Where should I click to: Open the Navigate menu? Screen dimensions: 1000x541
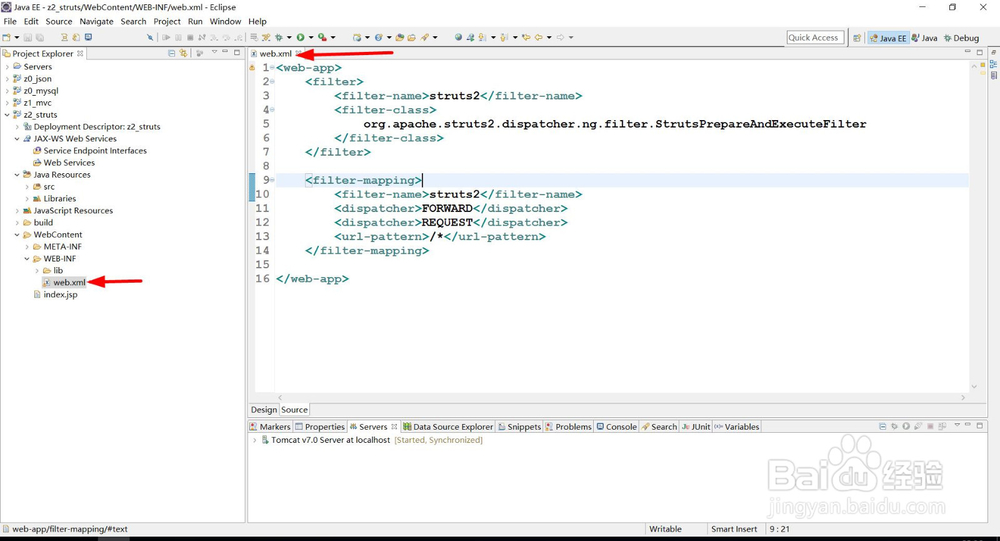click(x=96, y=21)
